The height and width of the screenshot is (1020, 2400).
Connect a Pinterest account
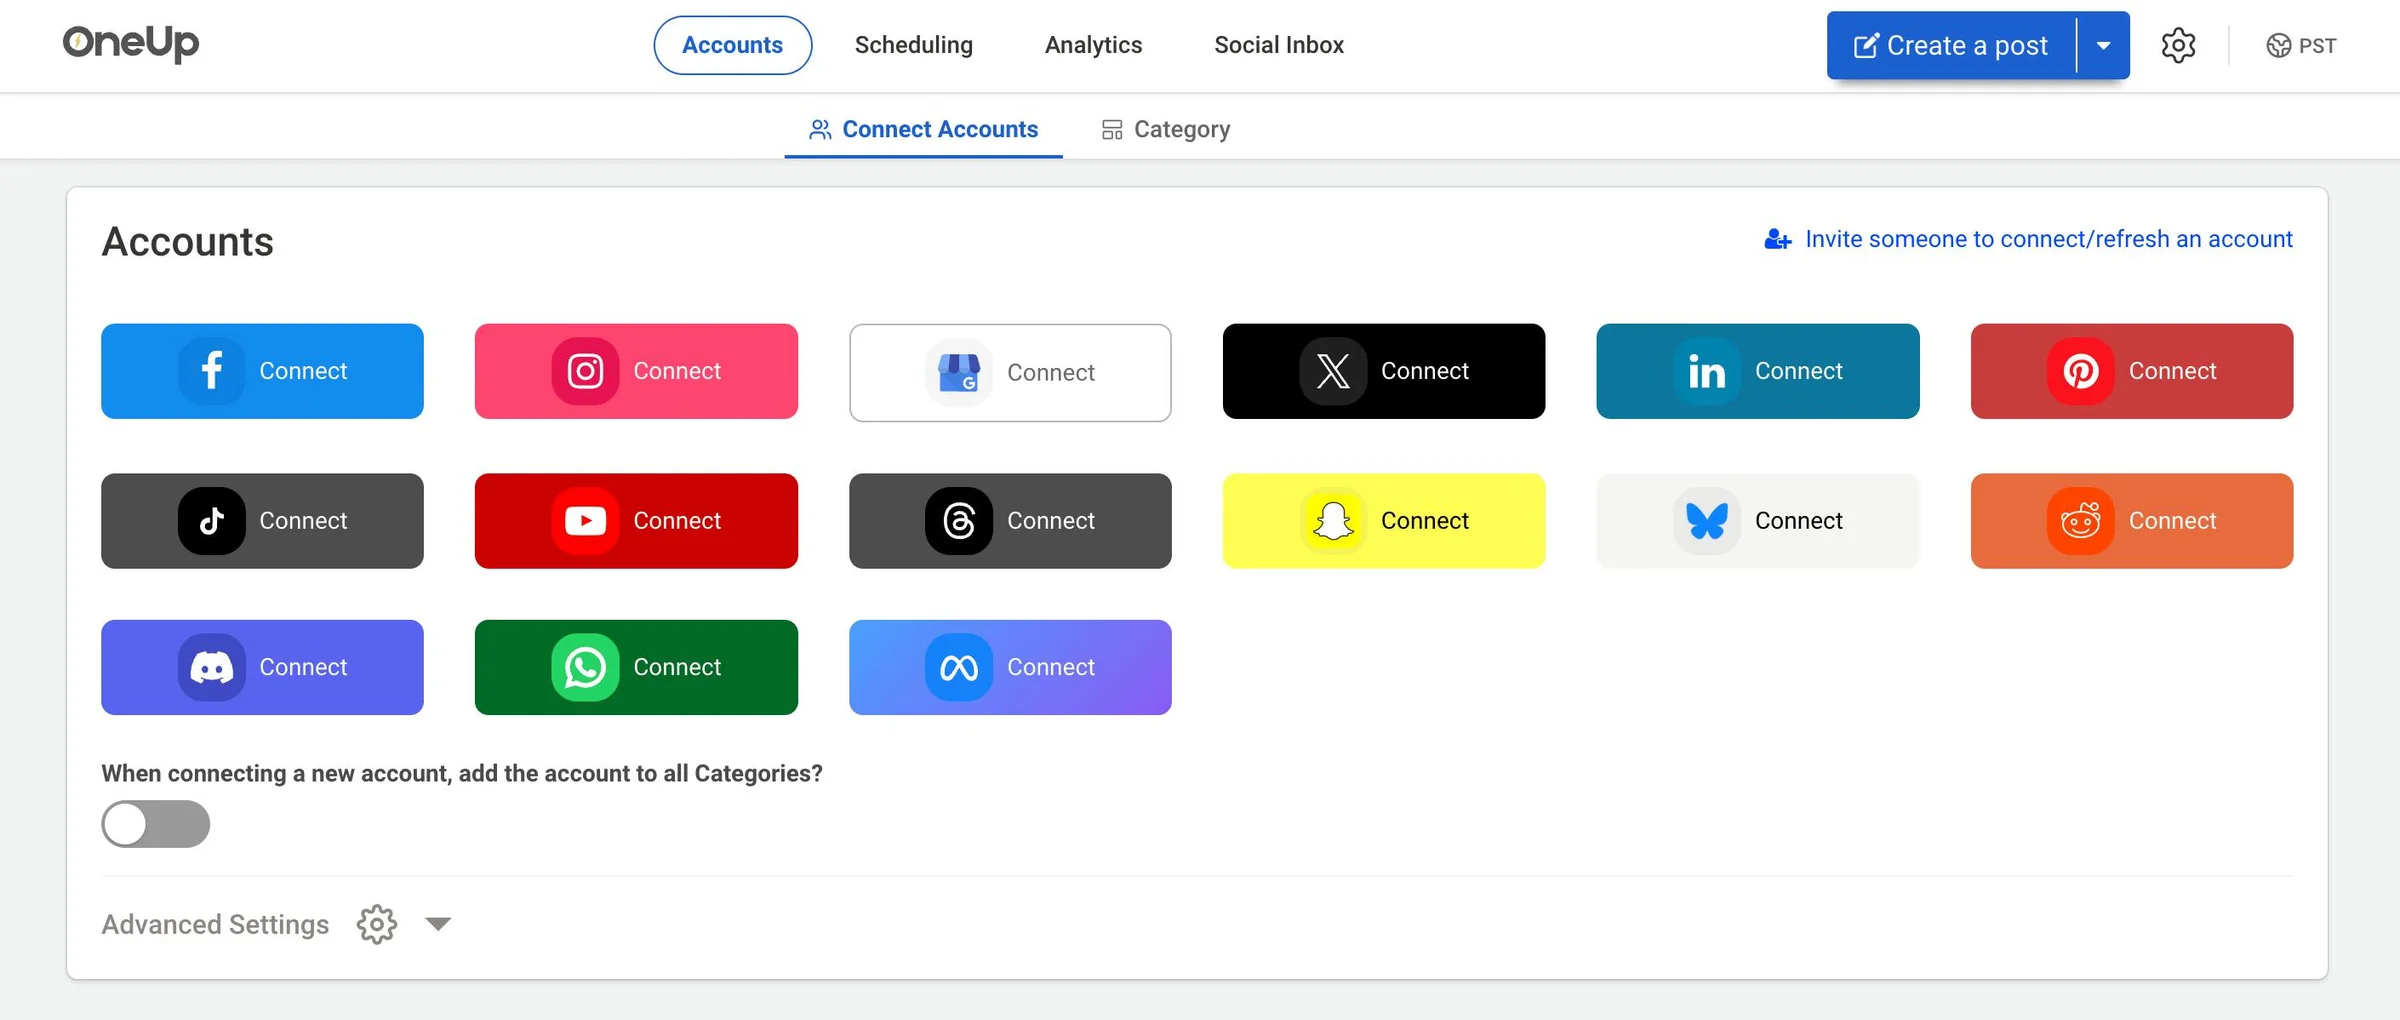coord(2132,371)
